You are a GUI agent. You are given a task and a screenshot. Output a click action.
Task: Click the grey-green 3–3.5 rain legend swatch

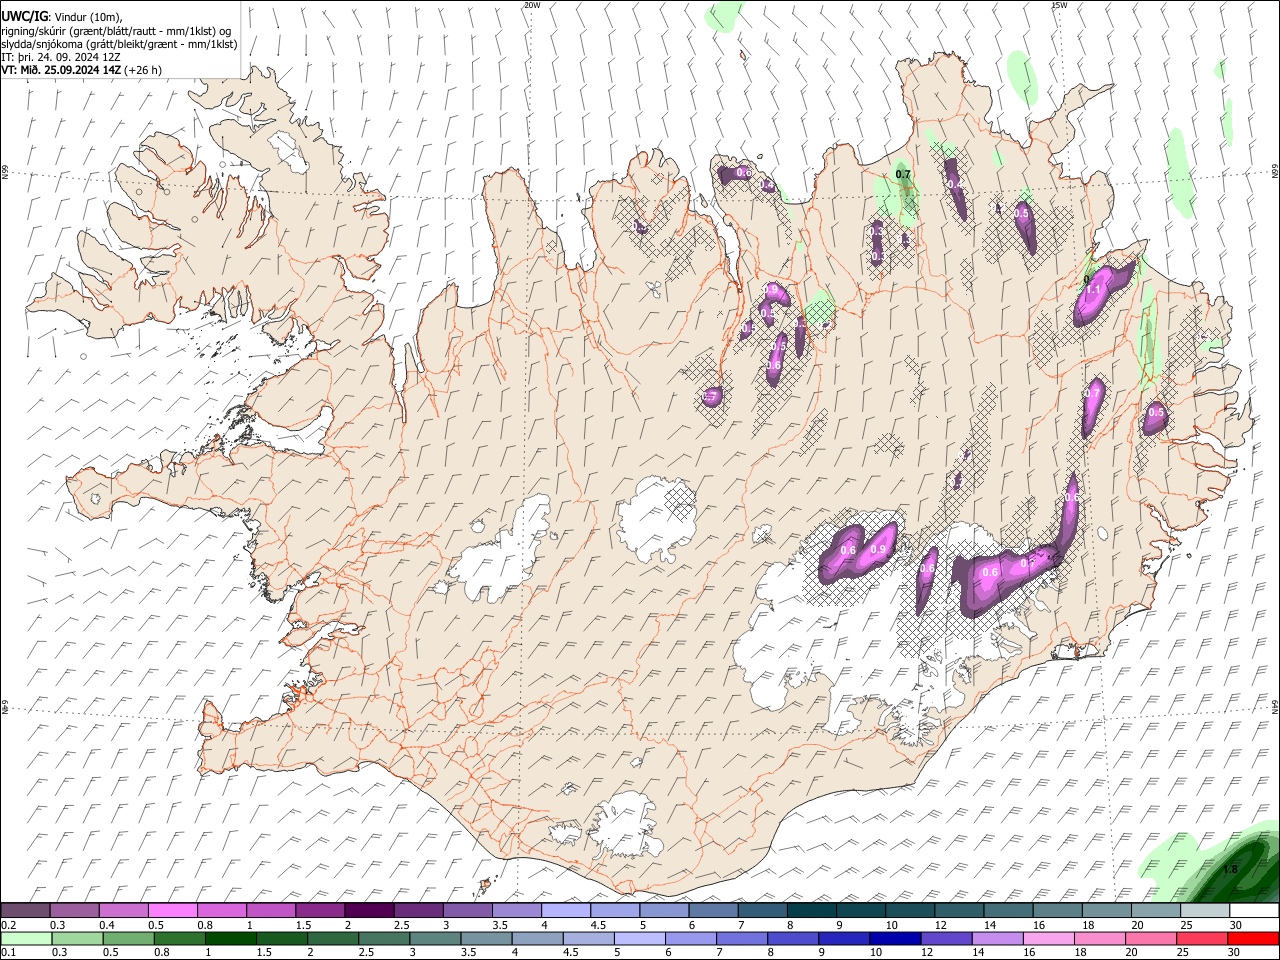(435, 938)
